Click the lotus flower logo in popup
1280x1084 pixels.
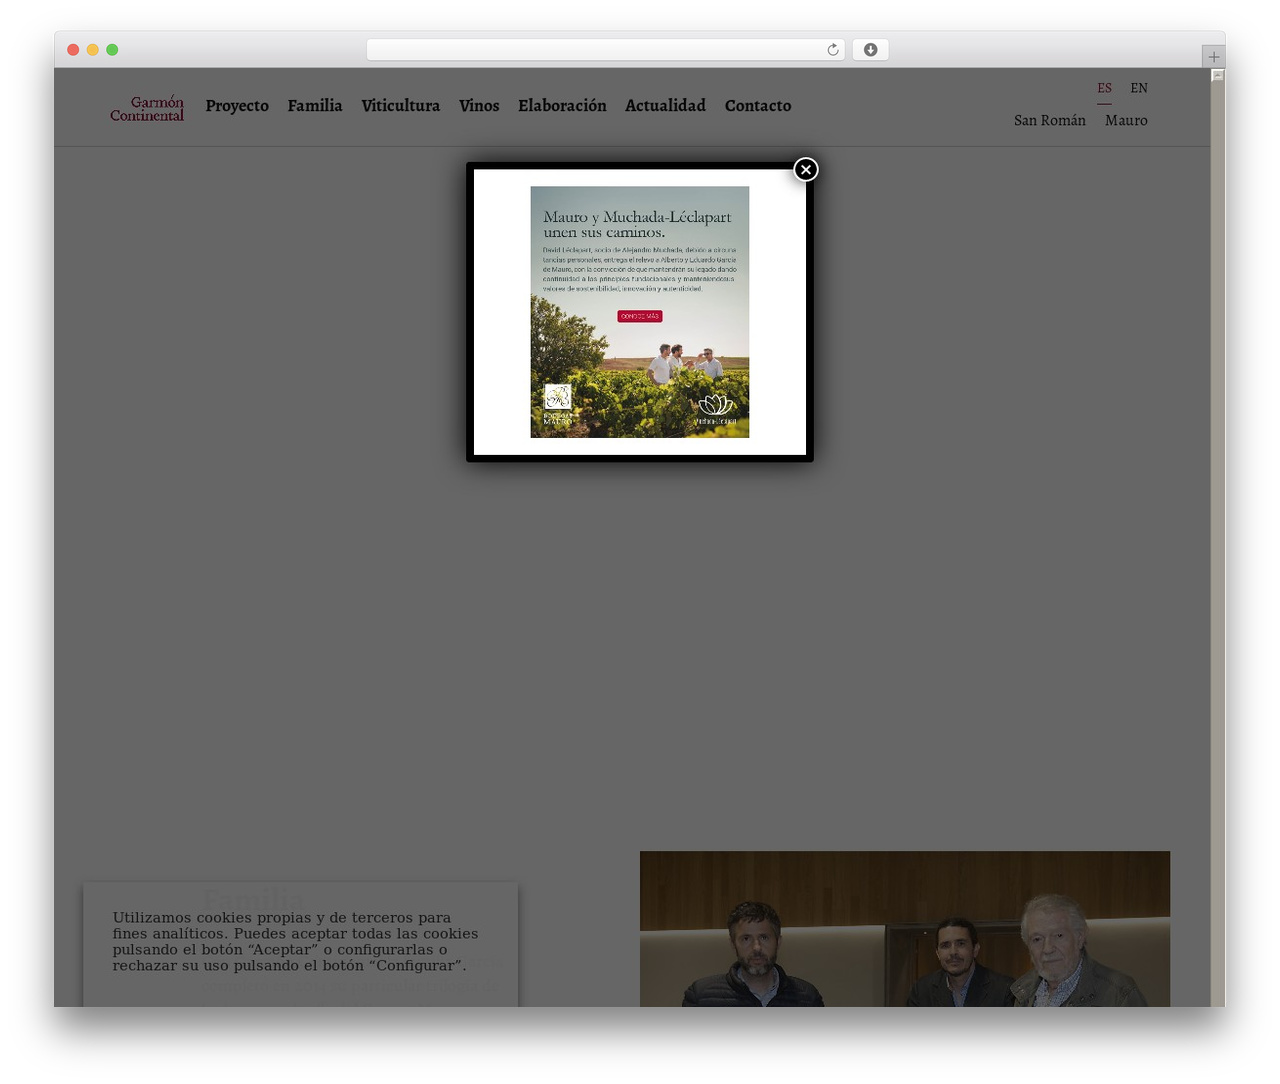[x=716, y=410]
